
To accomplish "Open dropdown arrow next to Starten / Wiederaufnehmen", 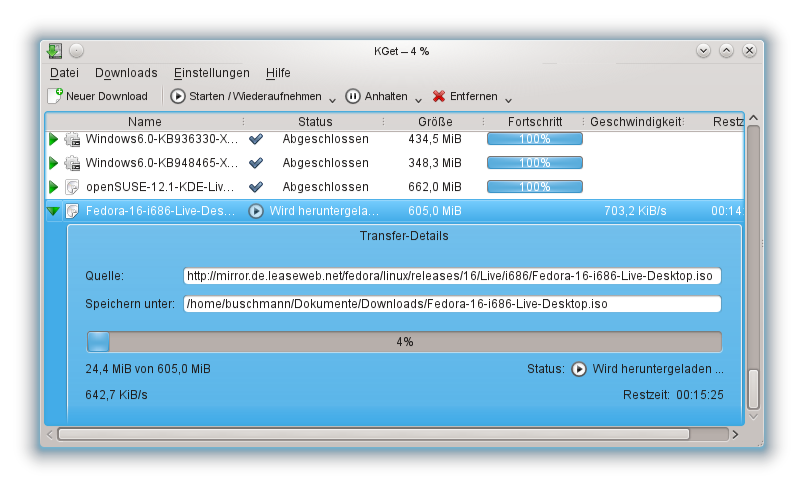I will click(332, 99).
